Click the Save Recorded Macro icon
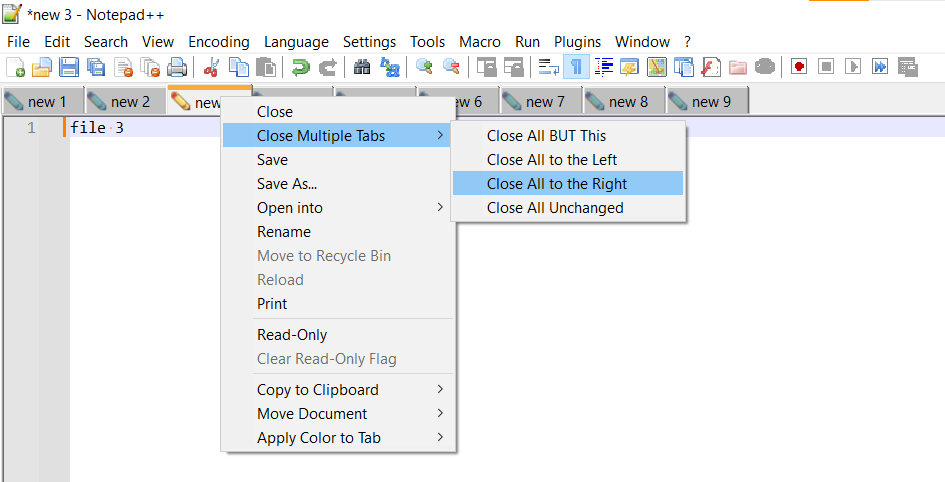The image size is (945, 482). click(x=907, y=66)
